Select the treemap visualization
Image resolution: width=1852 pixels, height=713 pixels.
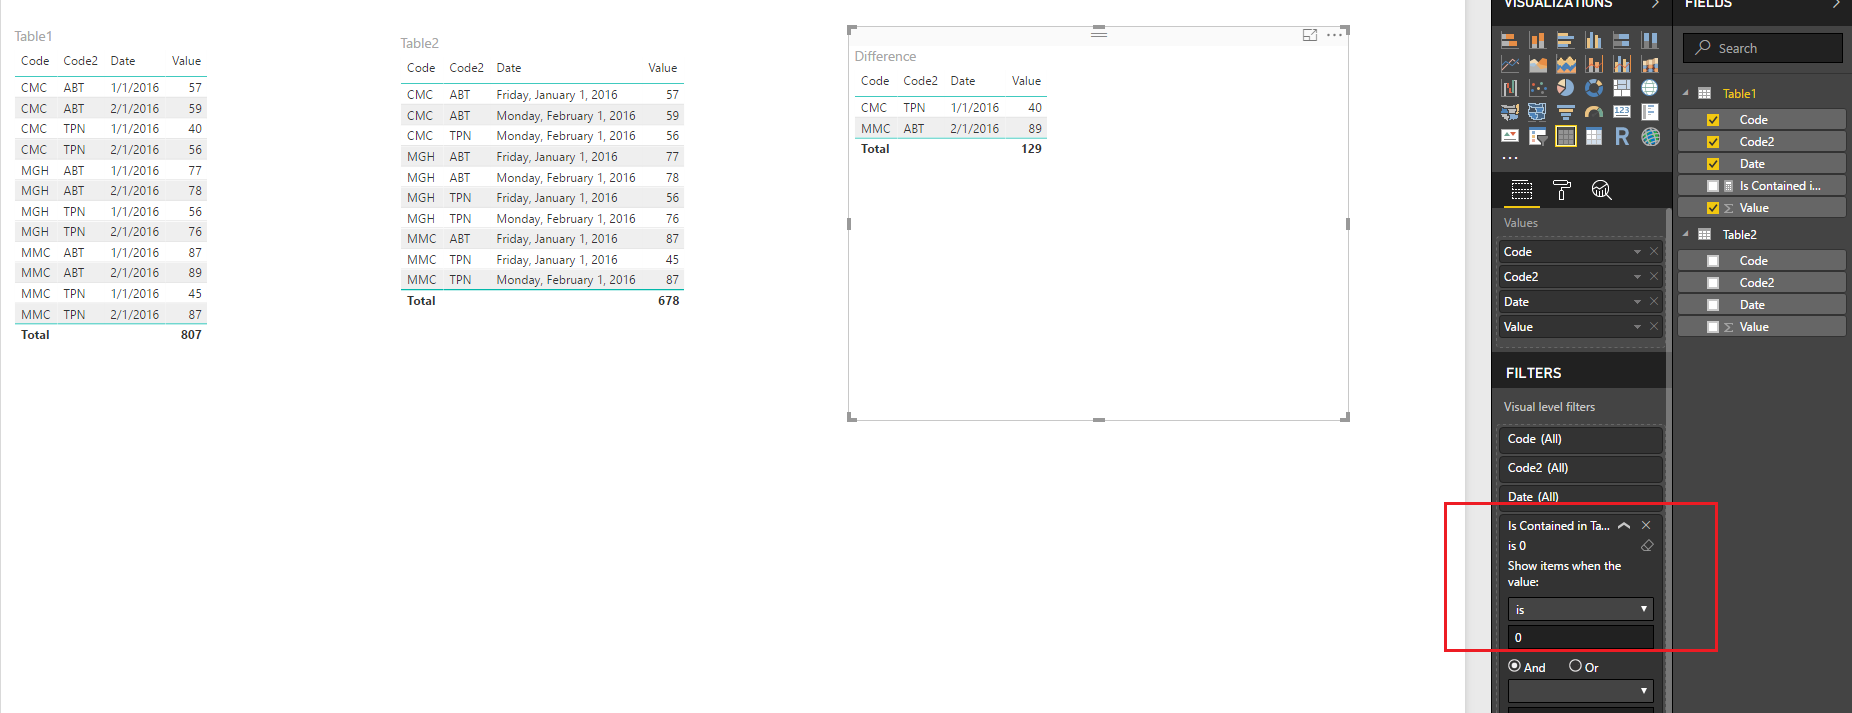click(1622, 88)
